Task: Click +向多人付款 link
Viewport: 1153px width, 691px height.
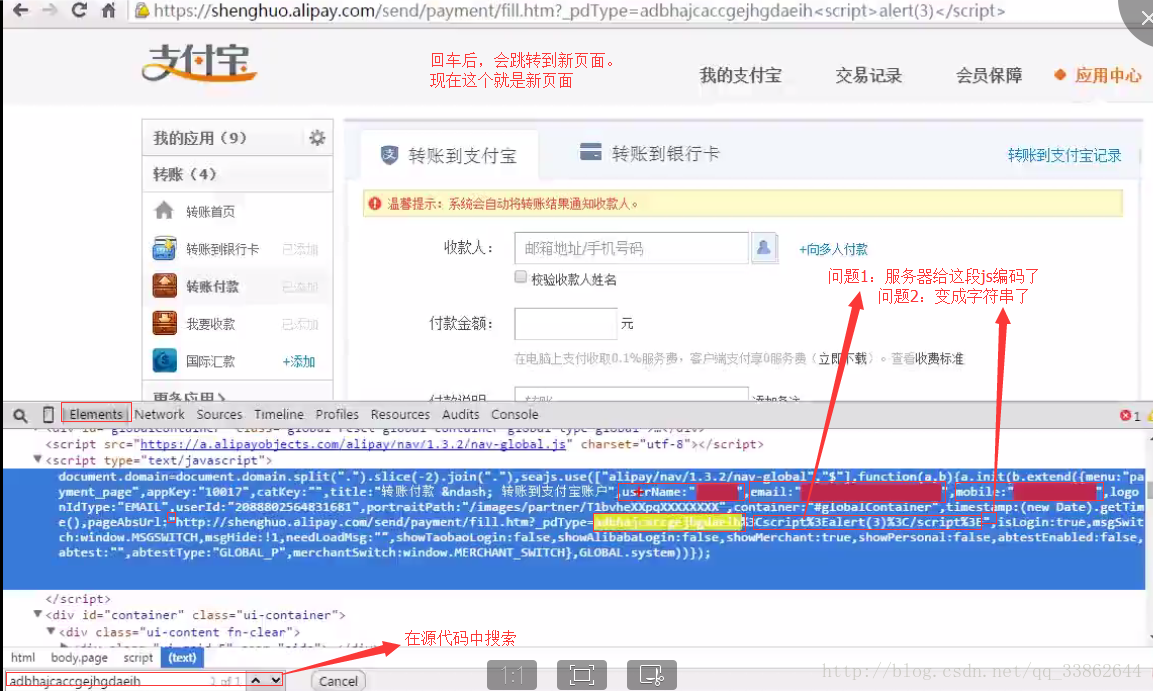Action: tap(833, 249)
